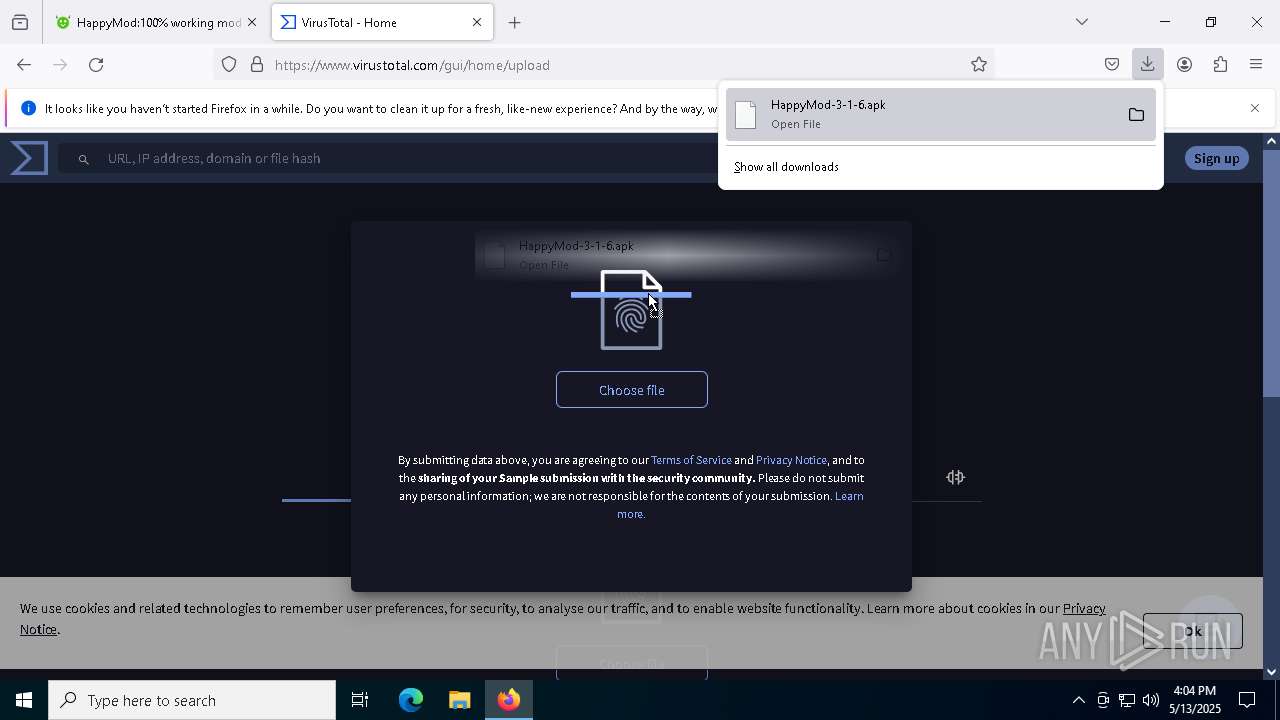Click Show all downloads

click(x=786, y=167)
